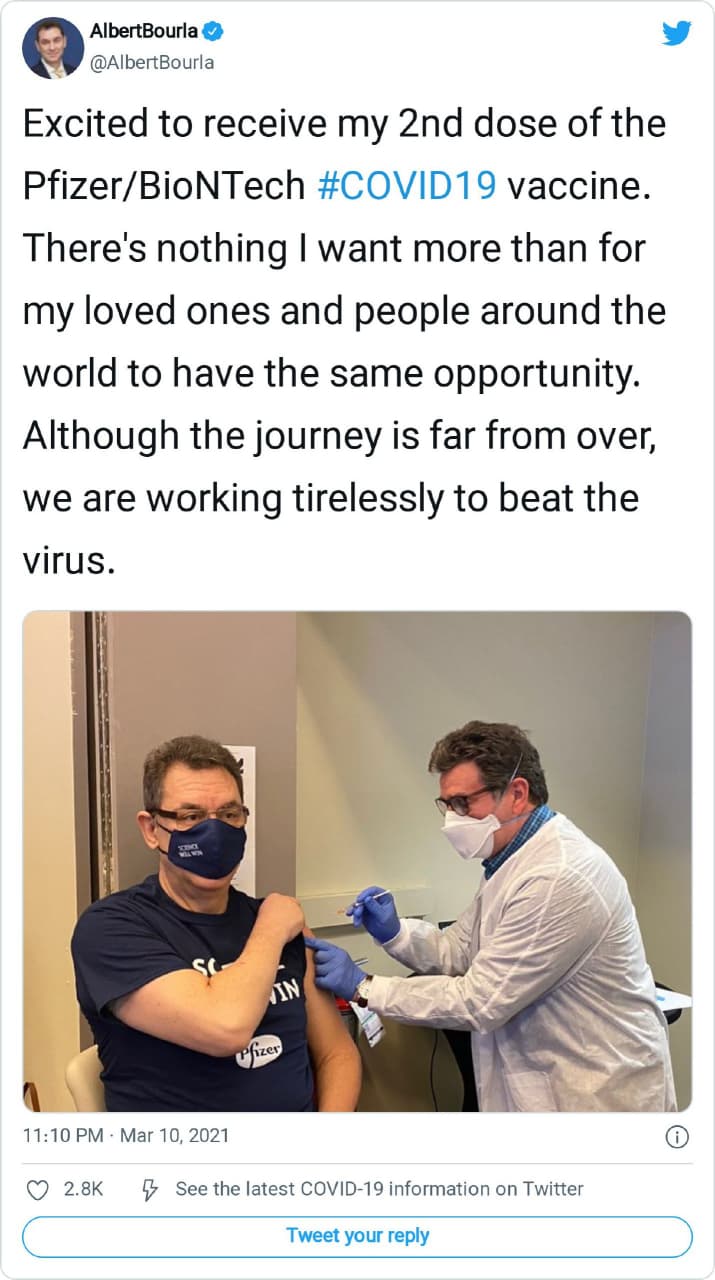The height and width of the screenshot is (1280, 715).
Task: Click the lightning bolt icon near COVID-19 info
Action: click(x=150, y=1189)
